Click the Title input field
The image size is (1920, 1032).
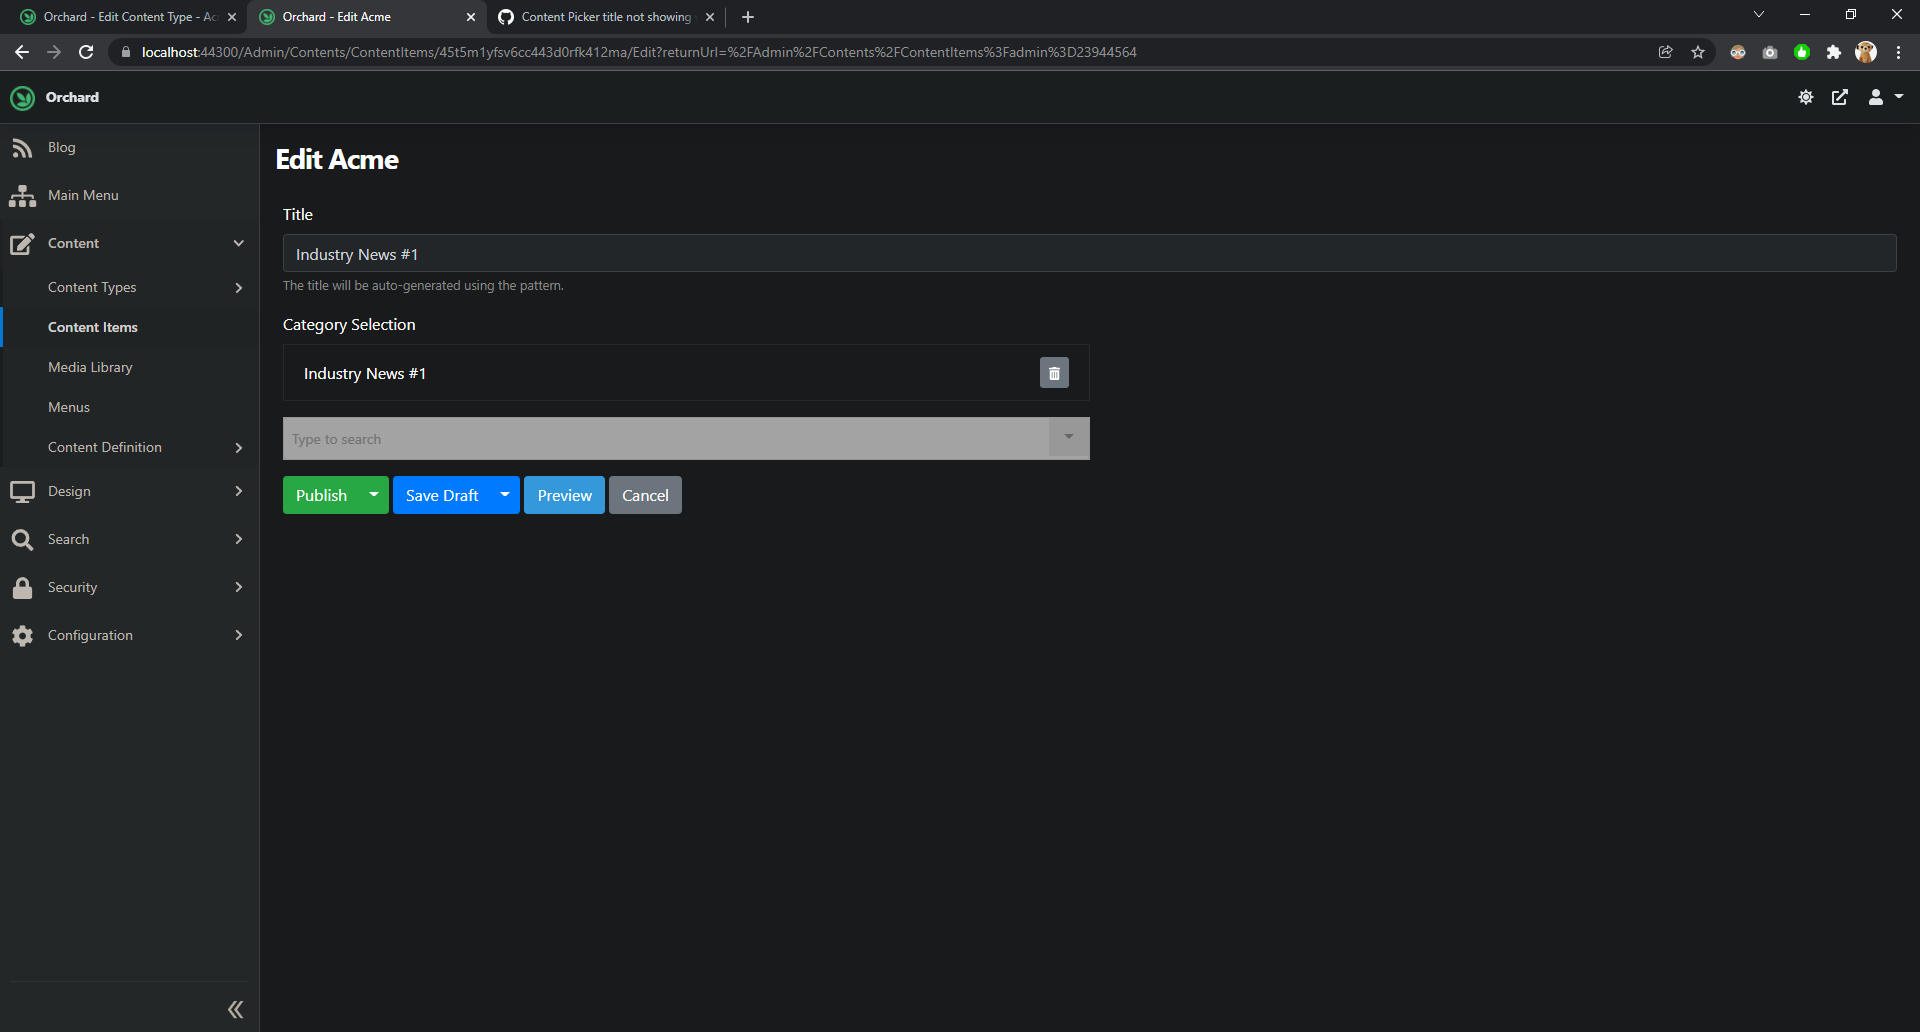(1089, 254)
